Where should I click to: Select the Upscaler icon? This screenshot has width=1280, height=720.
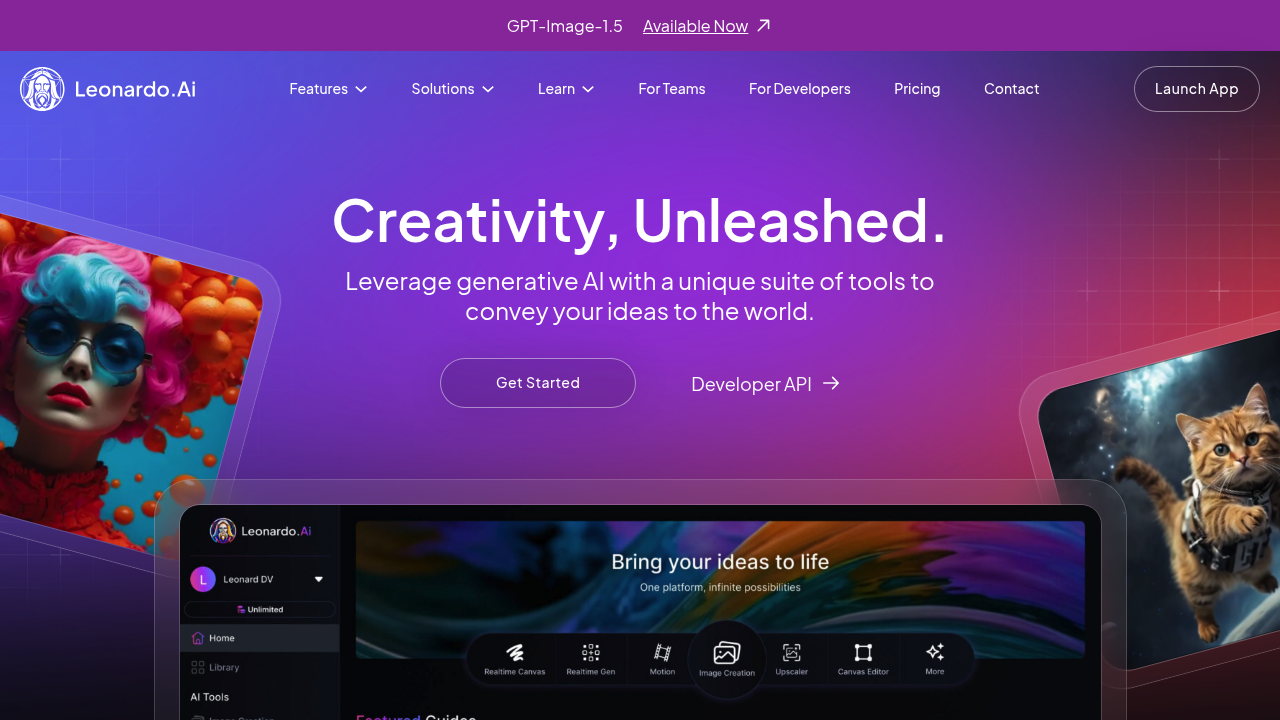tap(792, 653)
